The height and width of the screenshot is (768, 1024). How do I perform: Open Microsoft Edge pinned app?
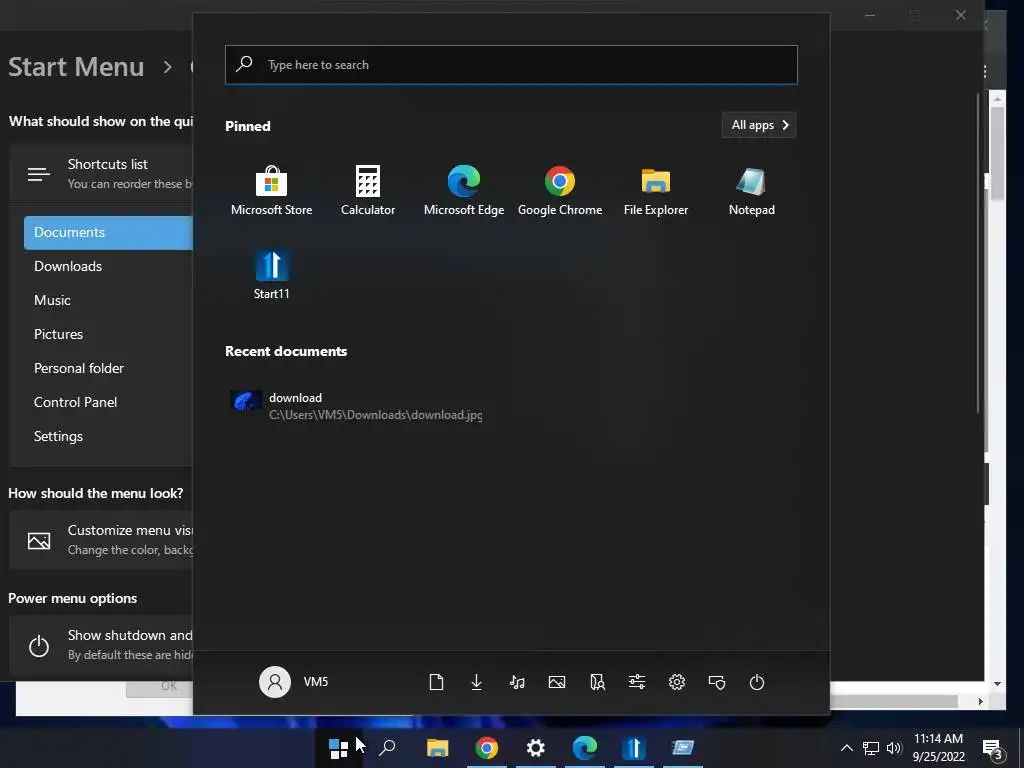(x=464, y=190)
